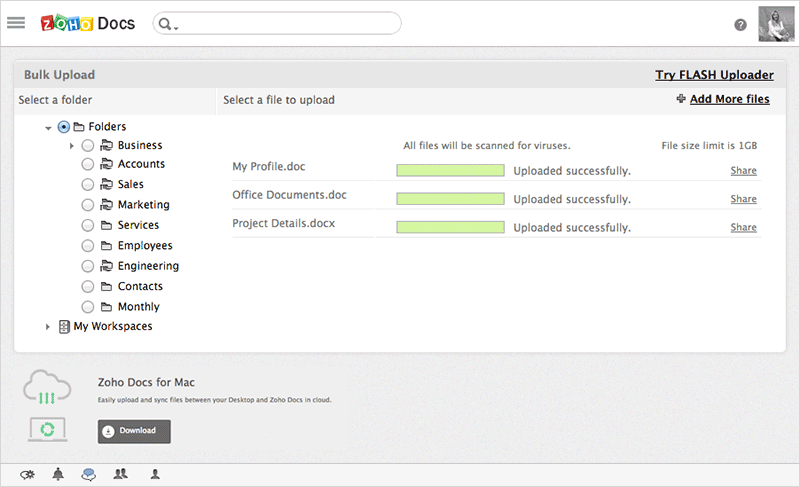Viewport: 800px width, 487px height.
Task: Open the settings gear icon in bottom bar
Action: [28, 475]
